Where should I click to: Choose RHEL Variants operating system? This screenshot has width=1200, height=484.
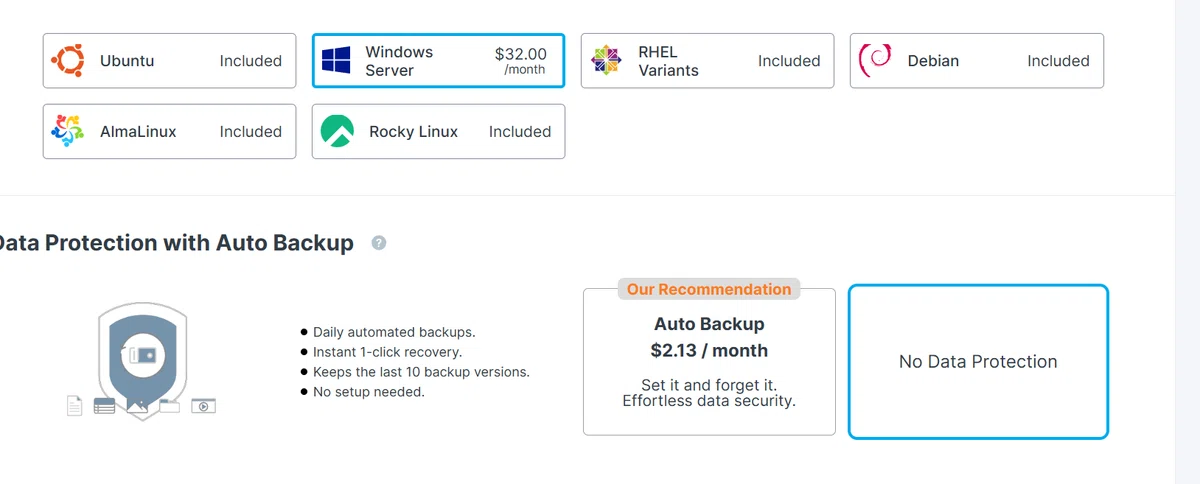click(x=707, y=61)
